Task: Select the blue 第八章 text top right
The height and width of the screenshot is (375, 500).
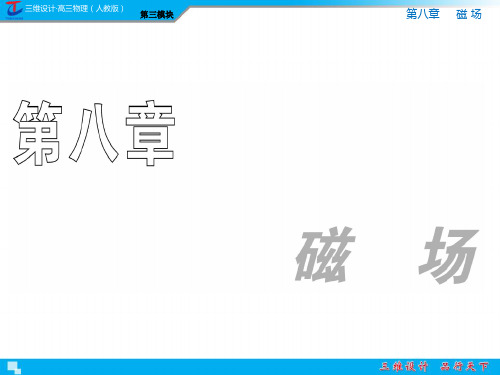Action: pos(423,14)
